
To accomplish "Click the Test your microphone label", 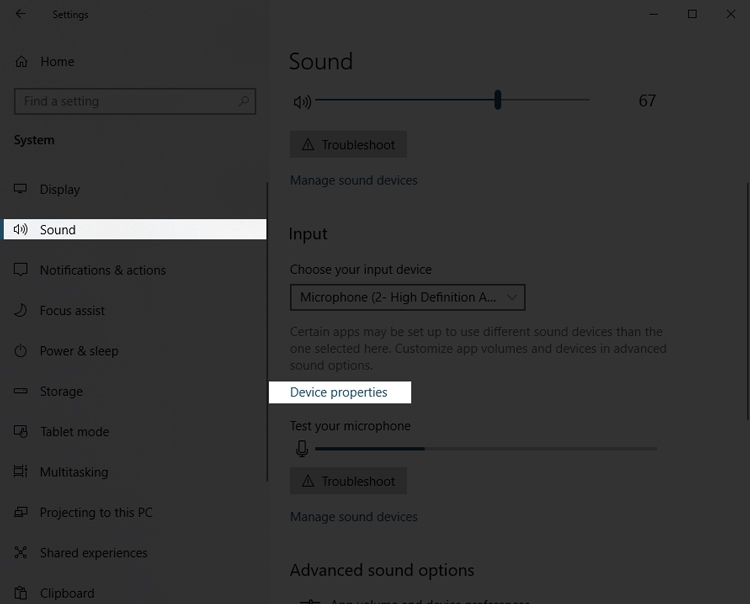I will [350, 426].
